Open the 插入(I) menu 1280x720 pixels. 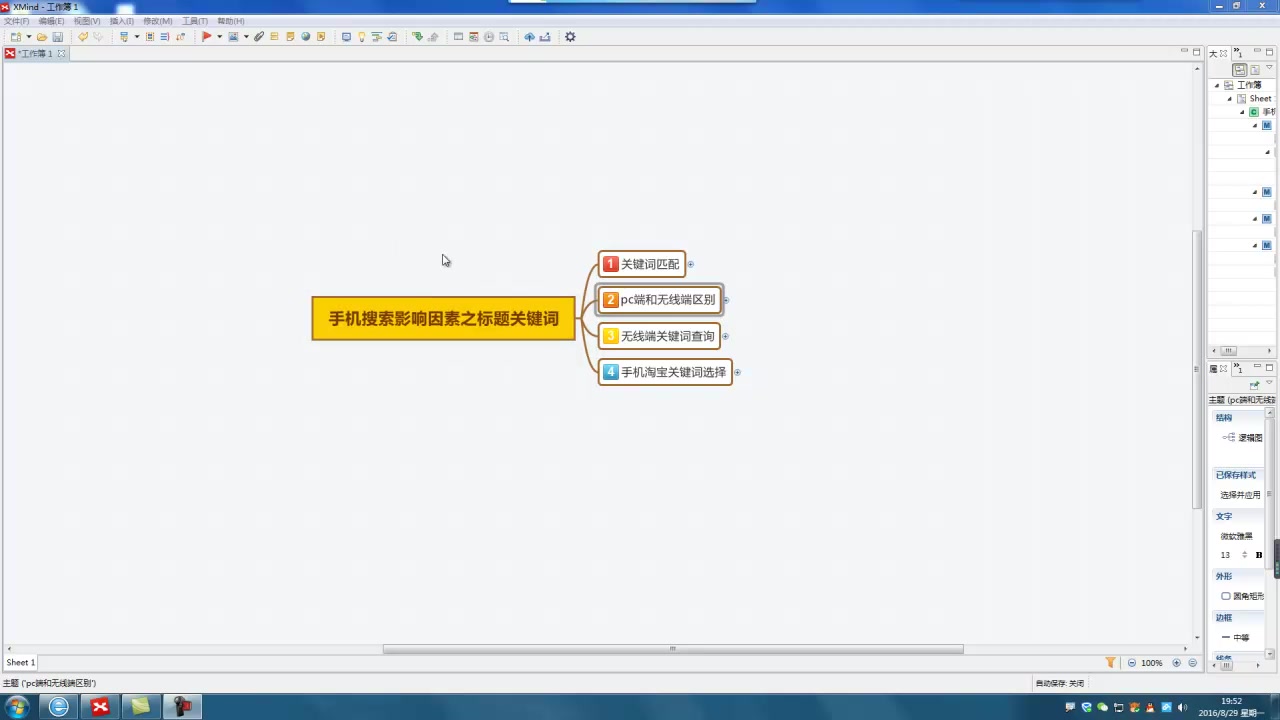(122, 21)
